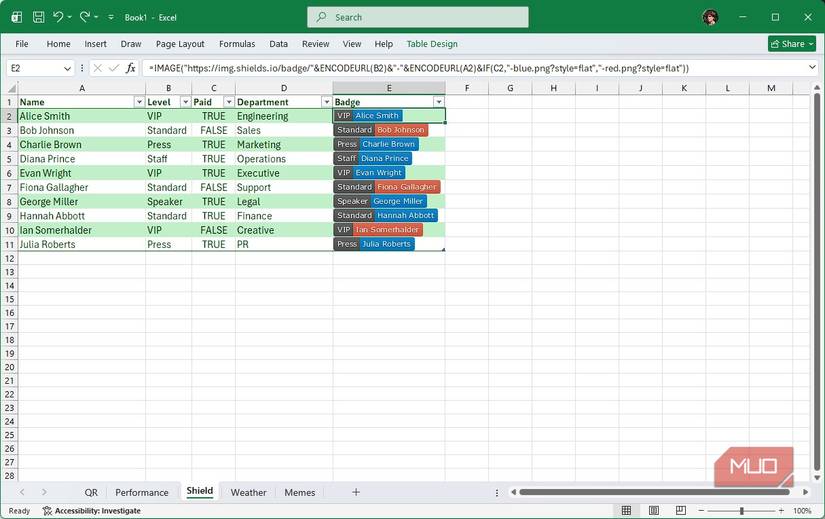This screenshot has height=519, width=825.
Task: Click the Redo arrow icon
Action: [x=85, y=17]
